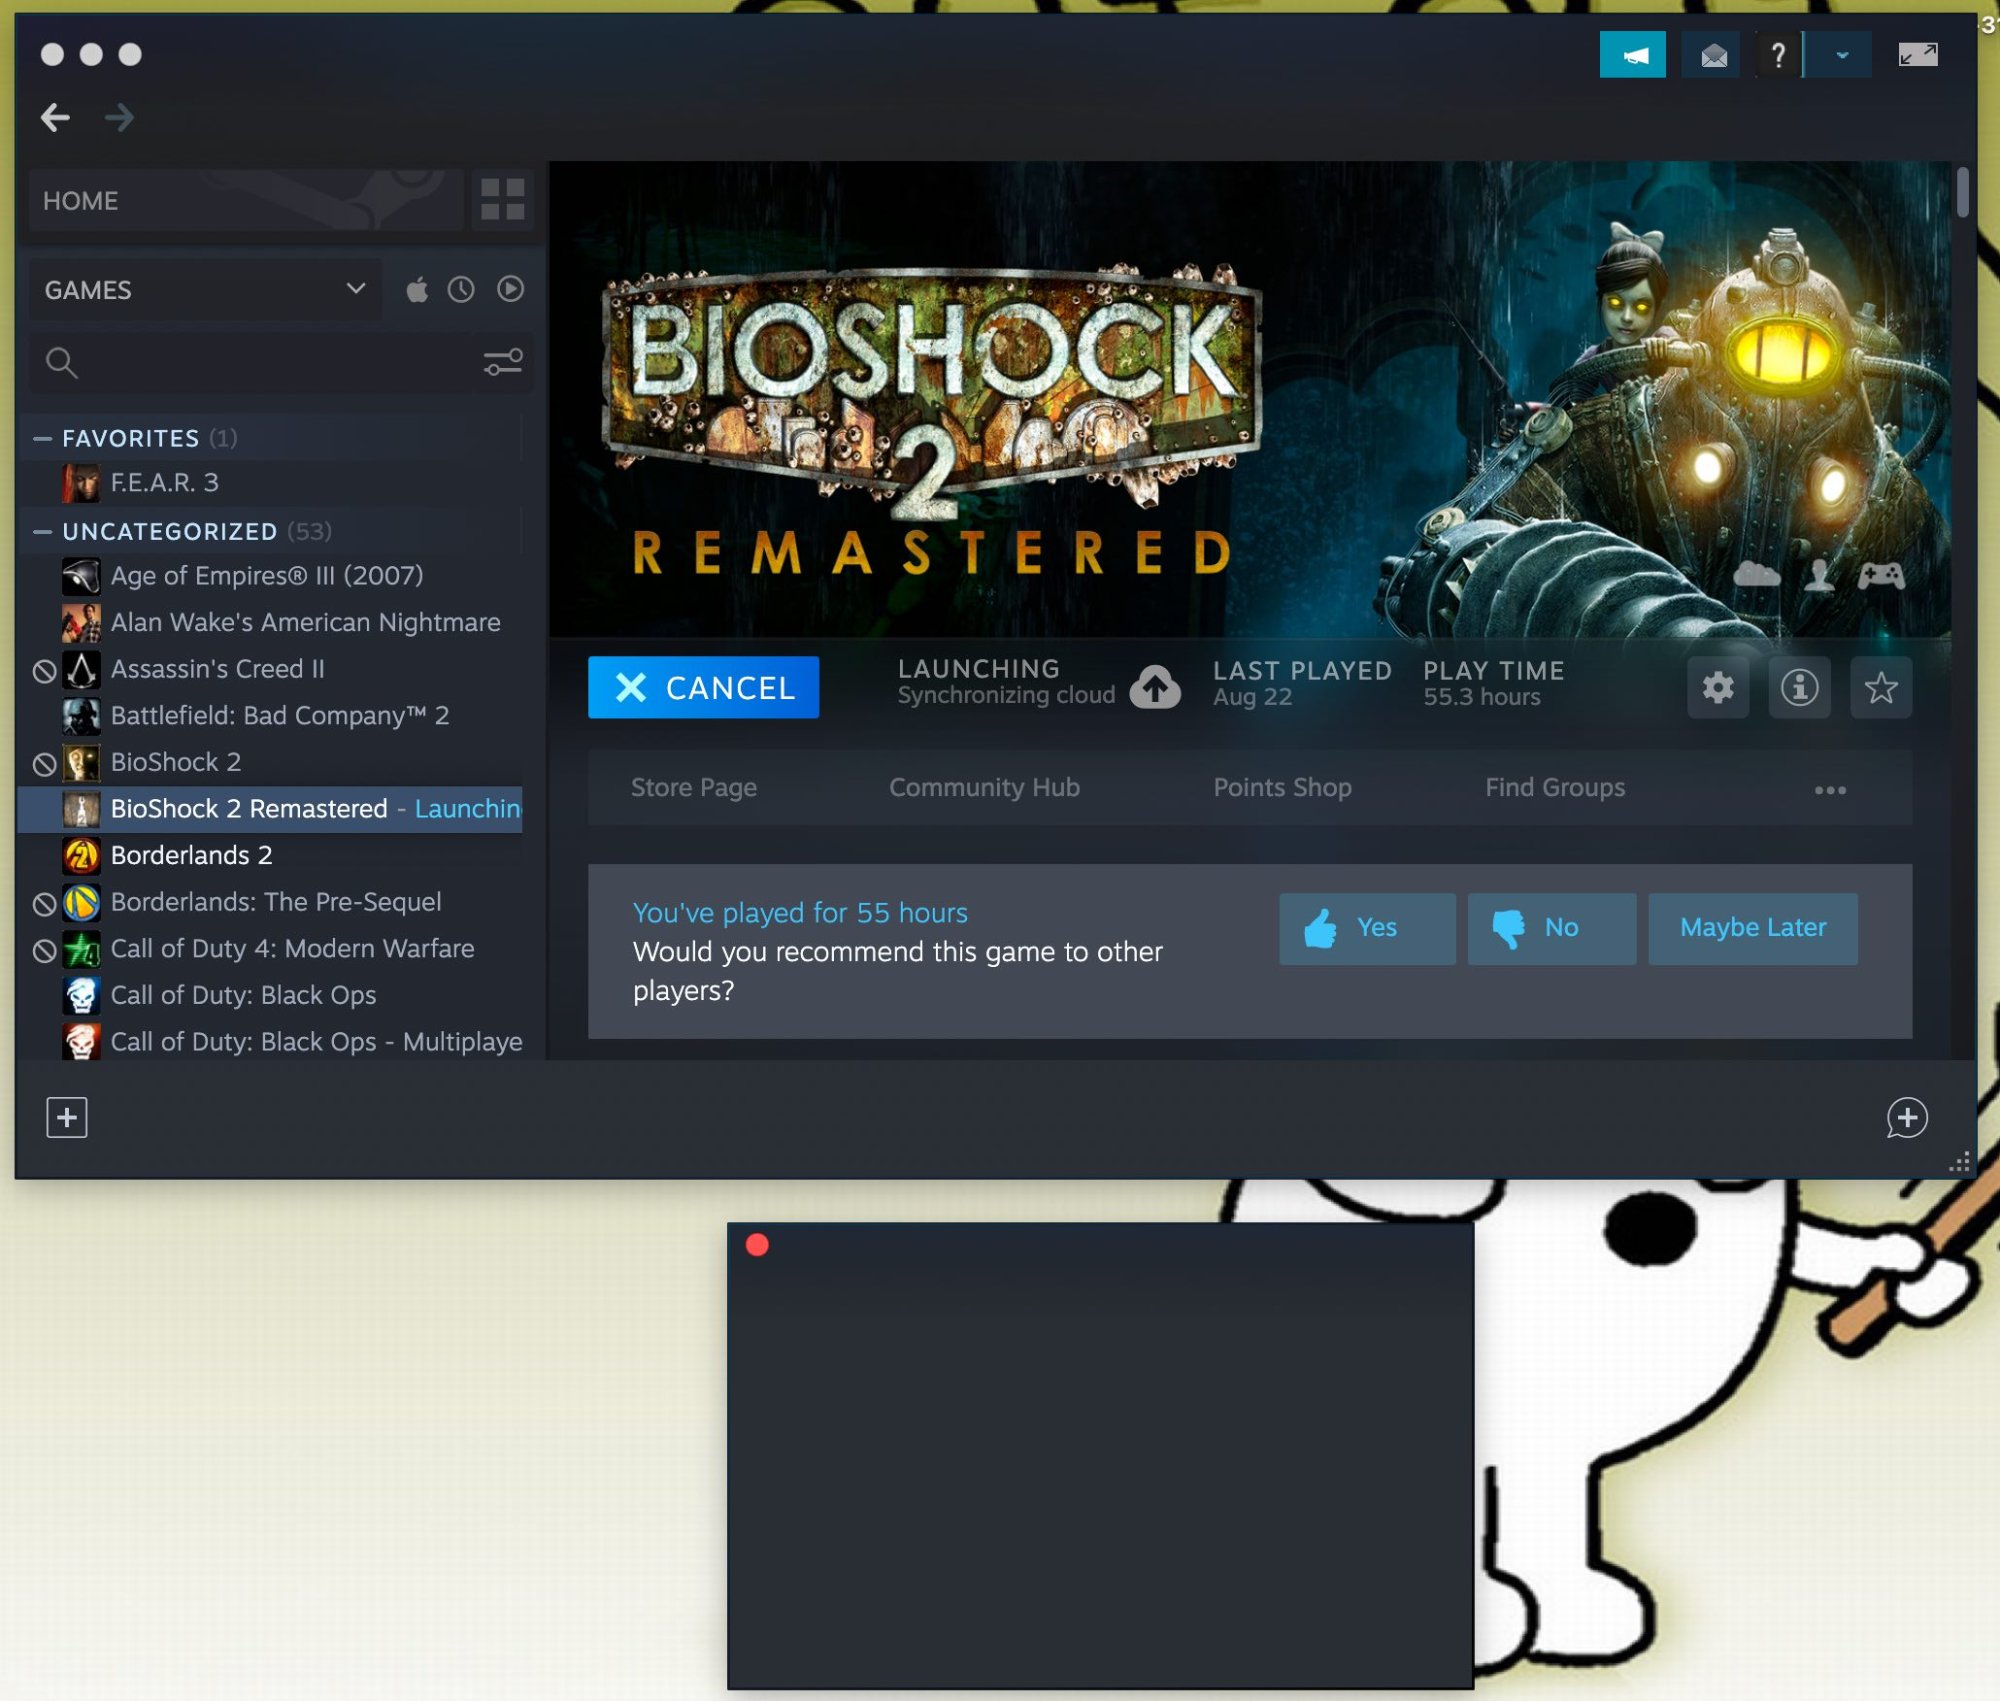
Task: Add BioShock 2 Remastered to favorites star
Action: click(1880, 688)
